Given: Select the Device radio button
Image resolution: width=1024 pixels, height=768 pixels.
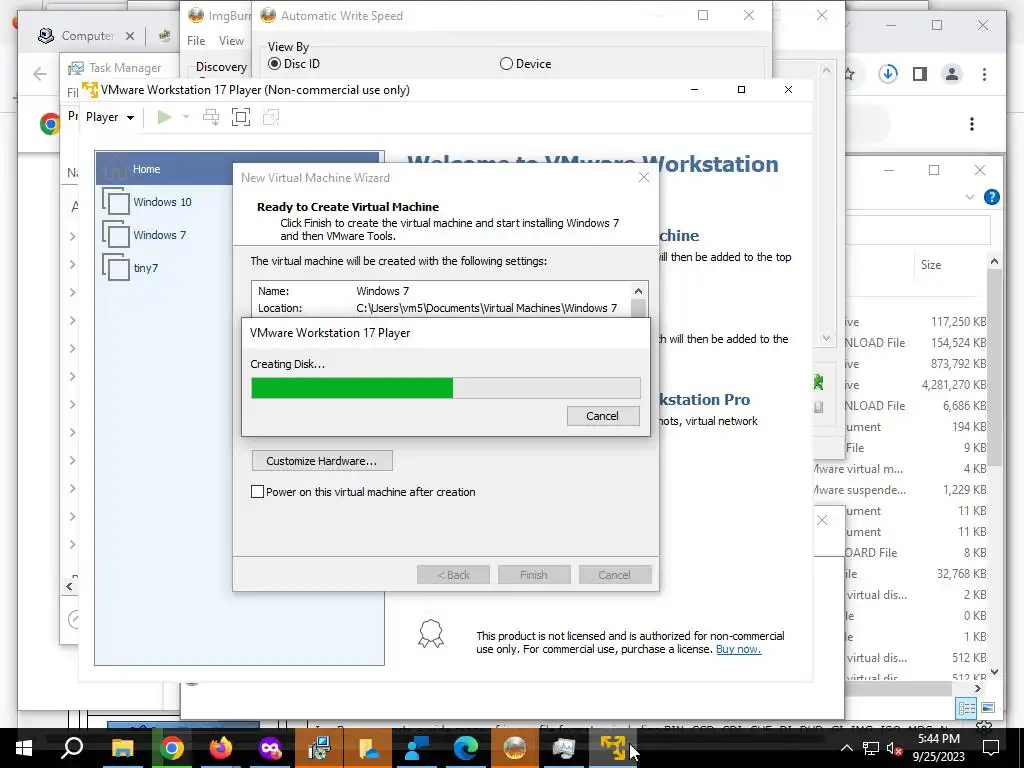Looking at the screenshot, I should 506,64.
